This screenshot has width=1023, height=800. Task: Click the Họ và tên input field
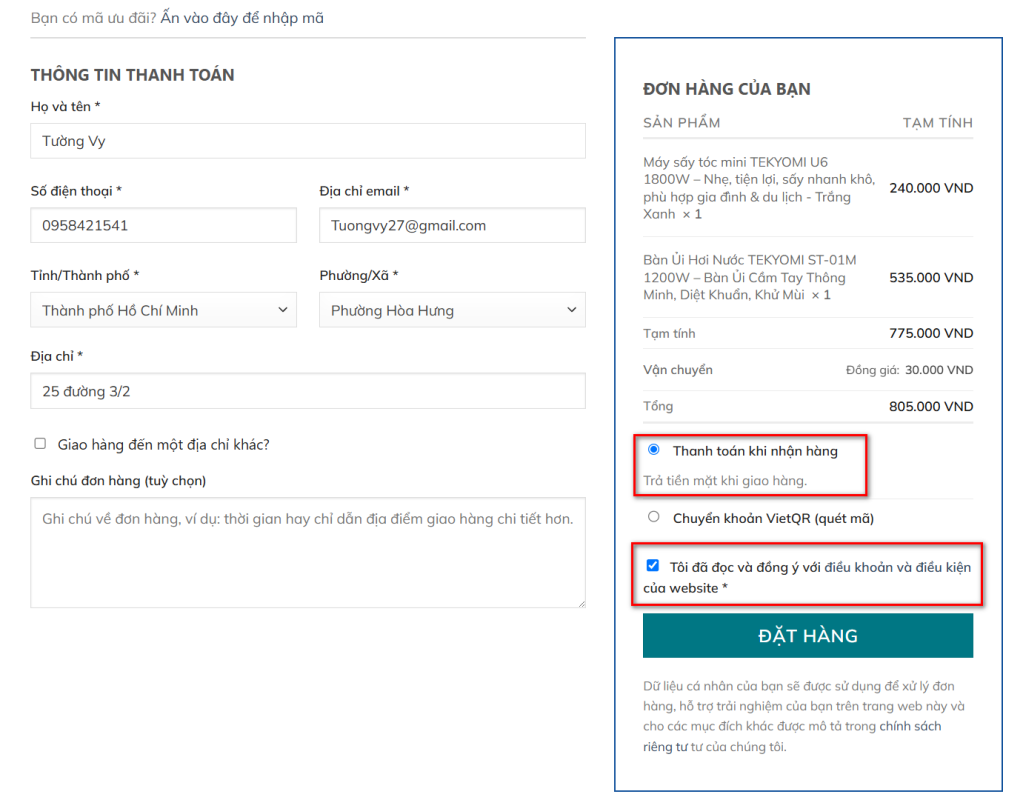click(x=308, y=141)
